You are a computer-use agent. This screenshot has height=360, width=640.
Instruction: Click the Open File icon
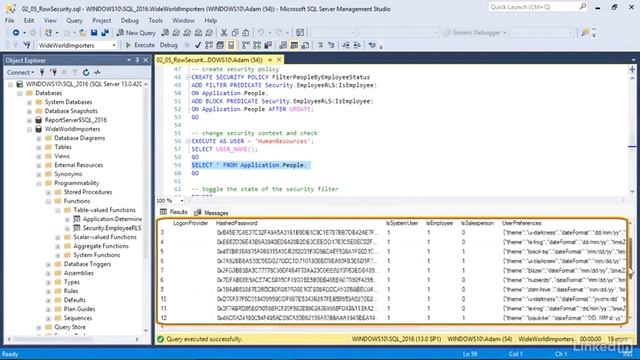pyautogui.click(x=83, y=33)
